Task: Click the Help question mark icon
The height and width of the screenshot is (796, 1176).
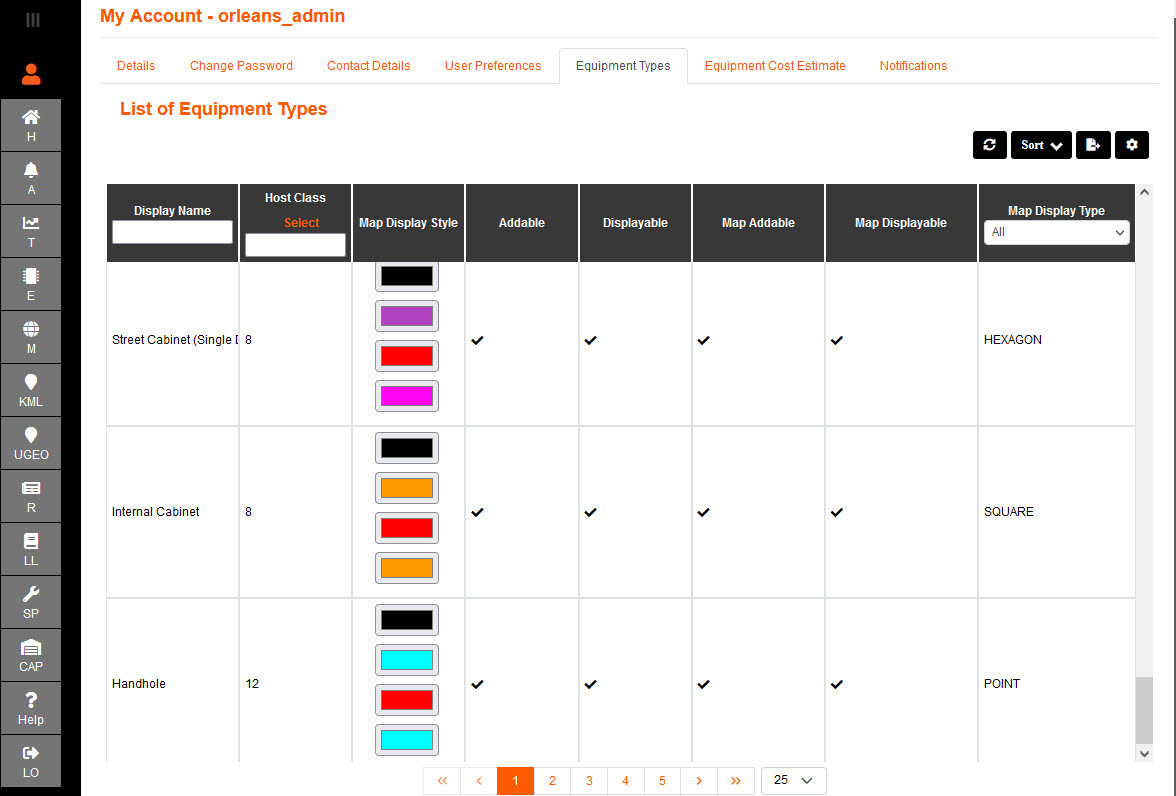Action: [x=31, y=708]
